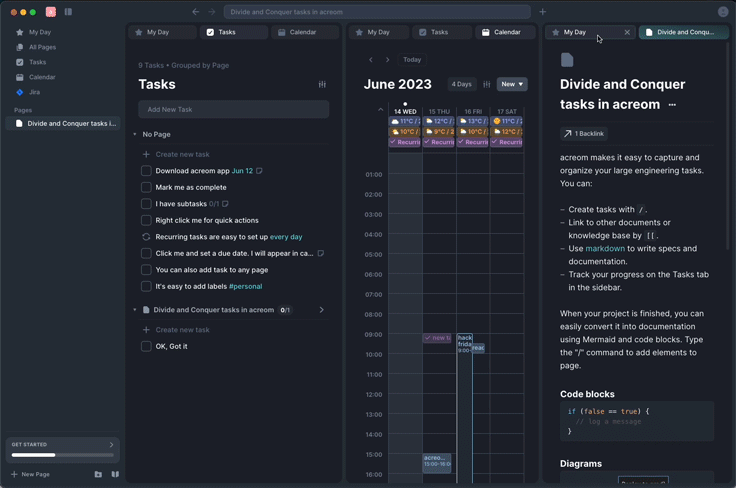This screenshot has width=736, height=488.
Task: Open the 4 Days view dropdown
Action: tap(461, 84)
